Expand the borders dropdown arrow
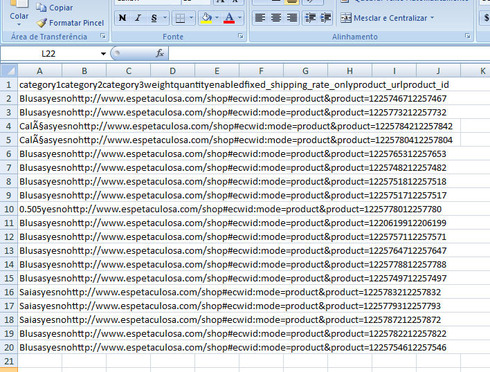Image resolution: width=490 pixels, height=372 pixels. 191,18
